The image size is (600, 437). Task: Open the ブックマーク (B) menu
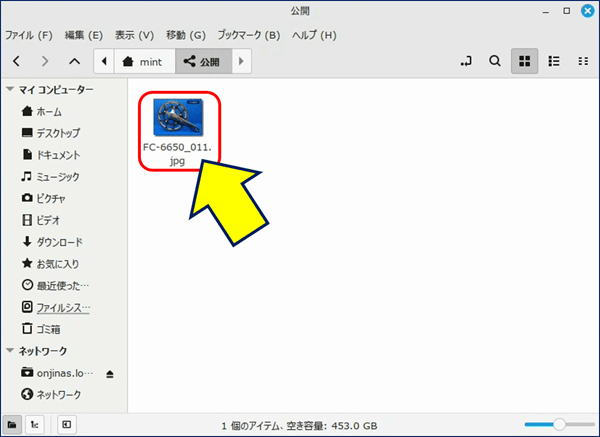(249, 35)
